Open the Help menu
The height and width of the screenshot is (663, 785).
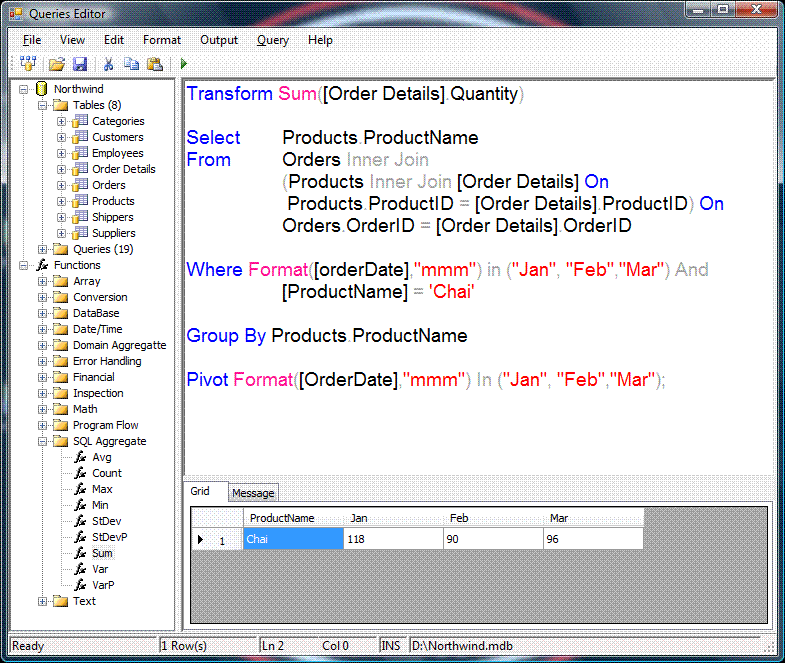(x=320, y=40)
